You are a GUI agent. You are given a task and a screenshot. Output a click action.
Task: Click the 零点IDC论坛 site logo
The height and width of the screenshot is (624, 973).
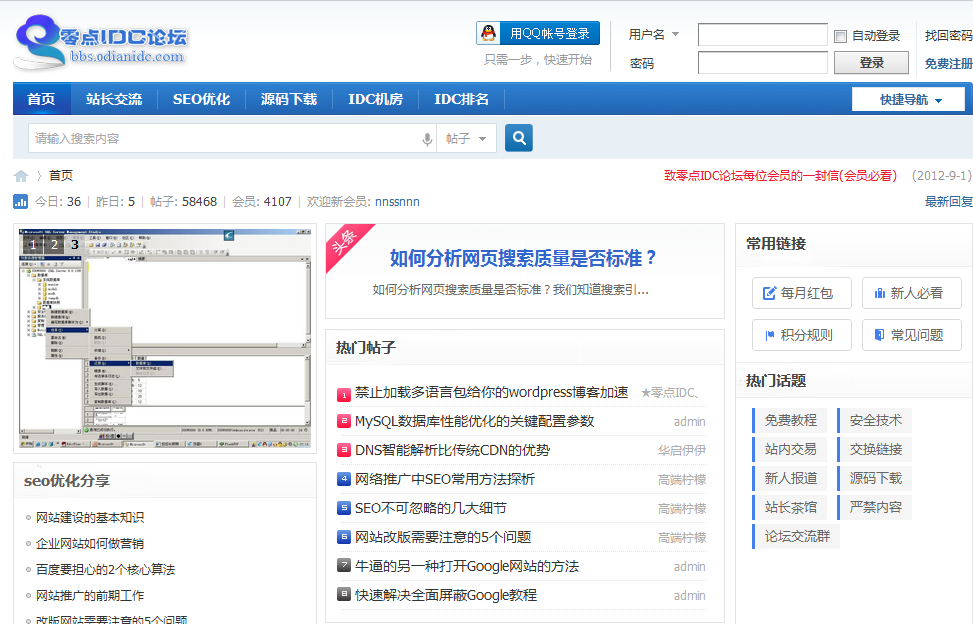101,46
